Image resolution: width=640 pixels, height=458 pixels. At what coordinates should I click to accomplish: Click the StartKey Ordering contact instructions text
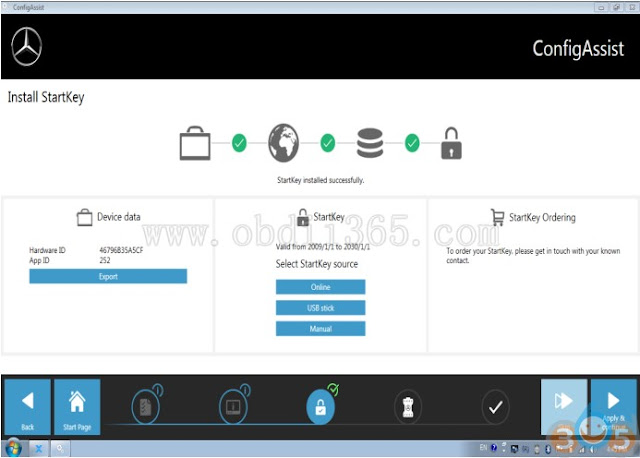[533, 256]
